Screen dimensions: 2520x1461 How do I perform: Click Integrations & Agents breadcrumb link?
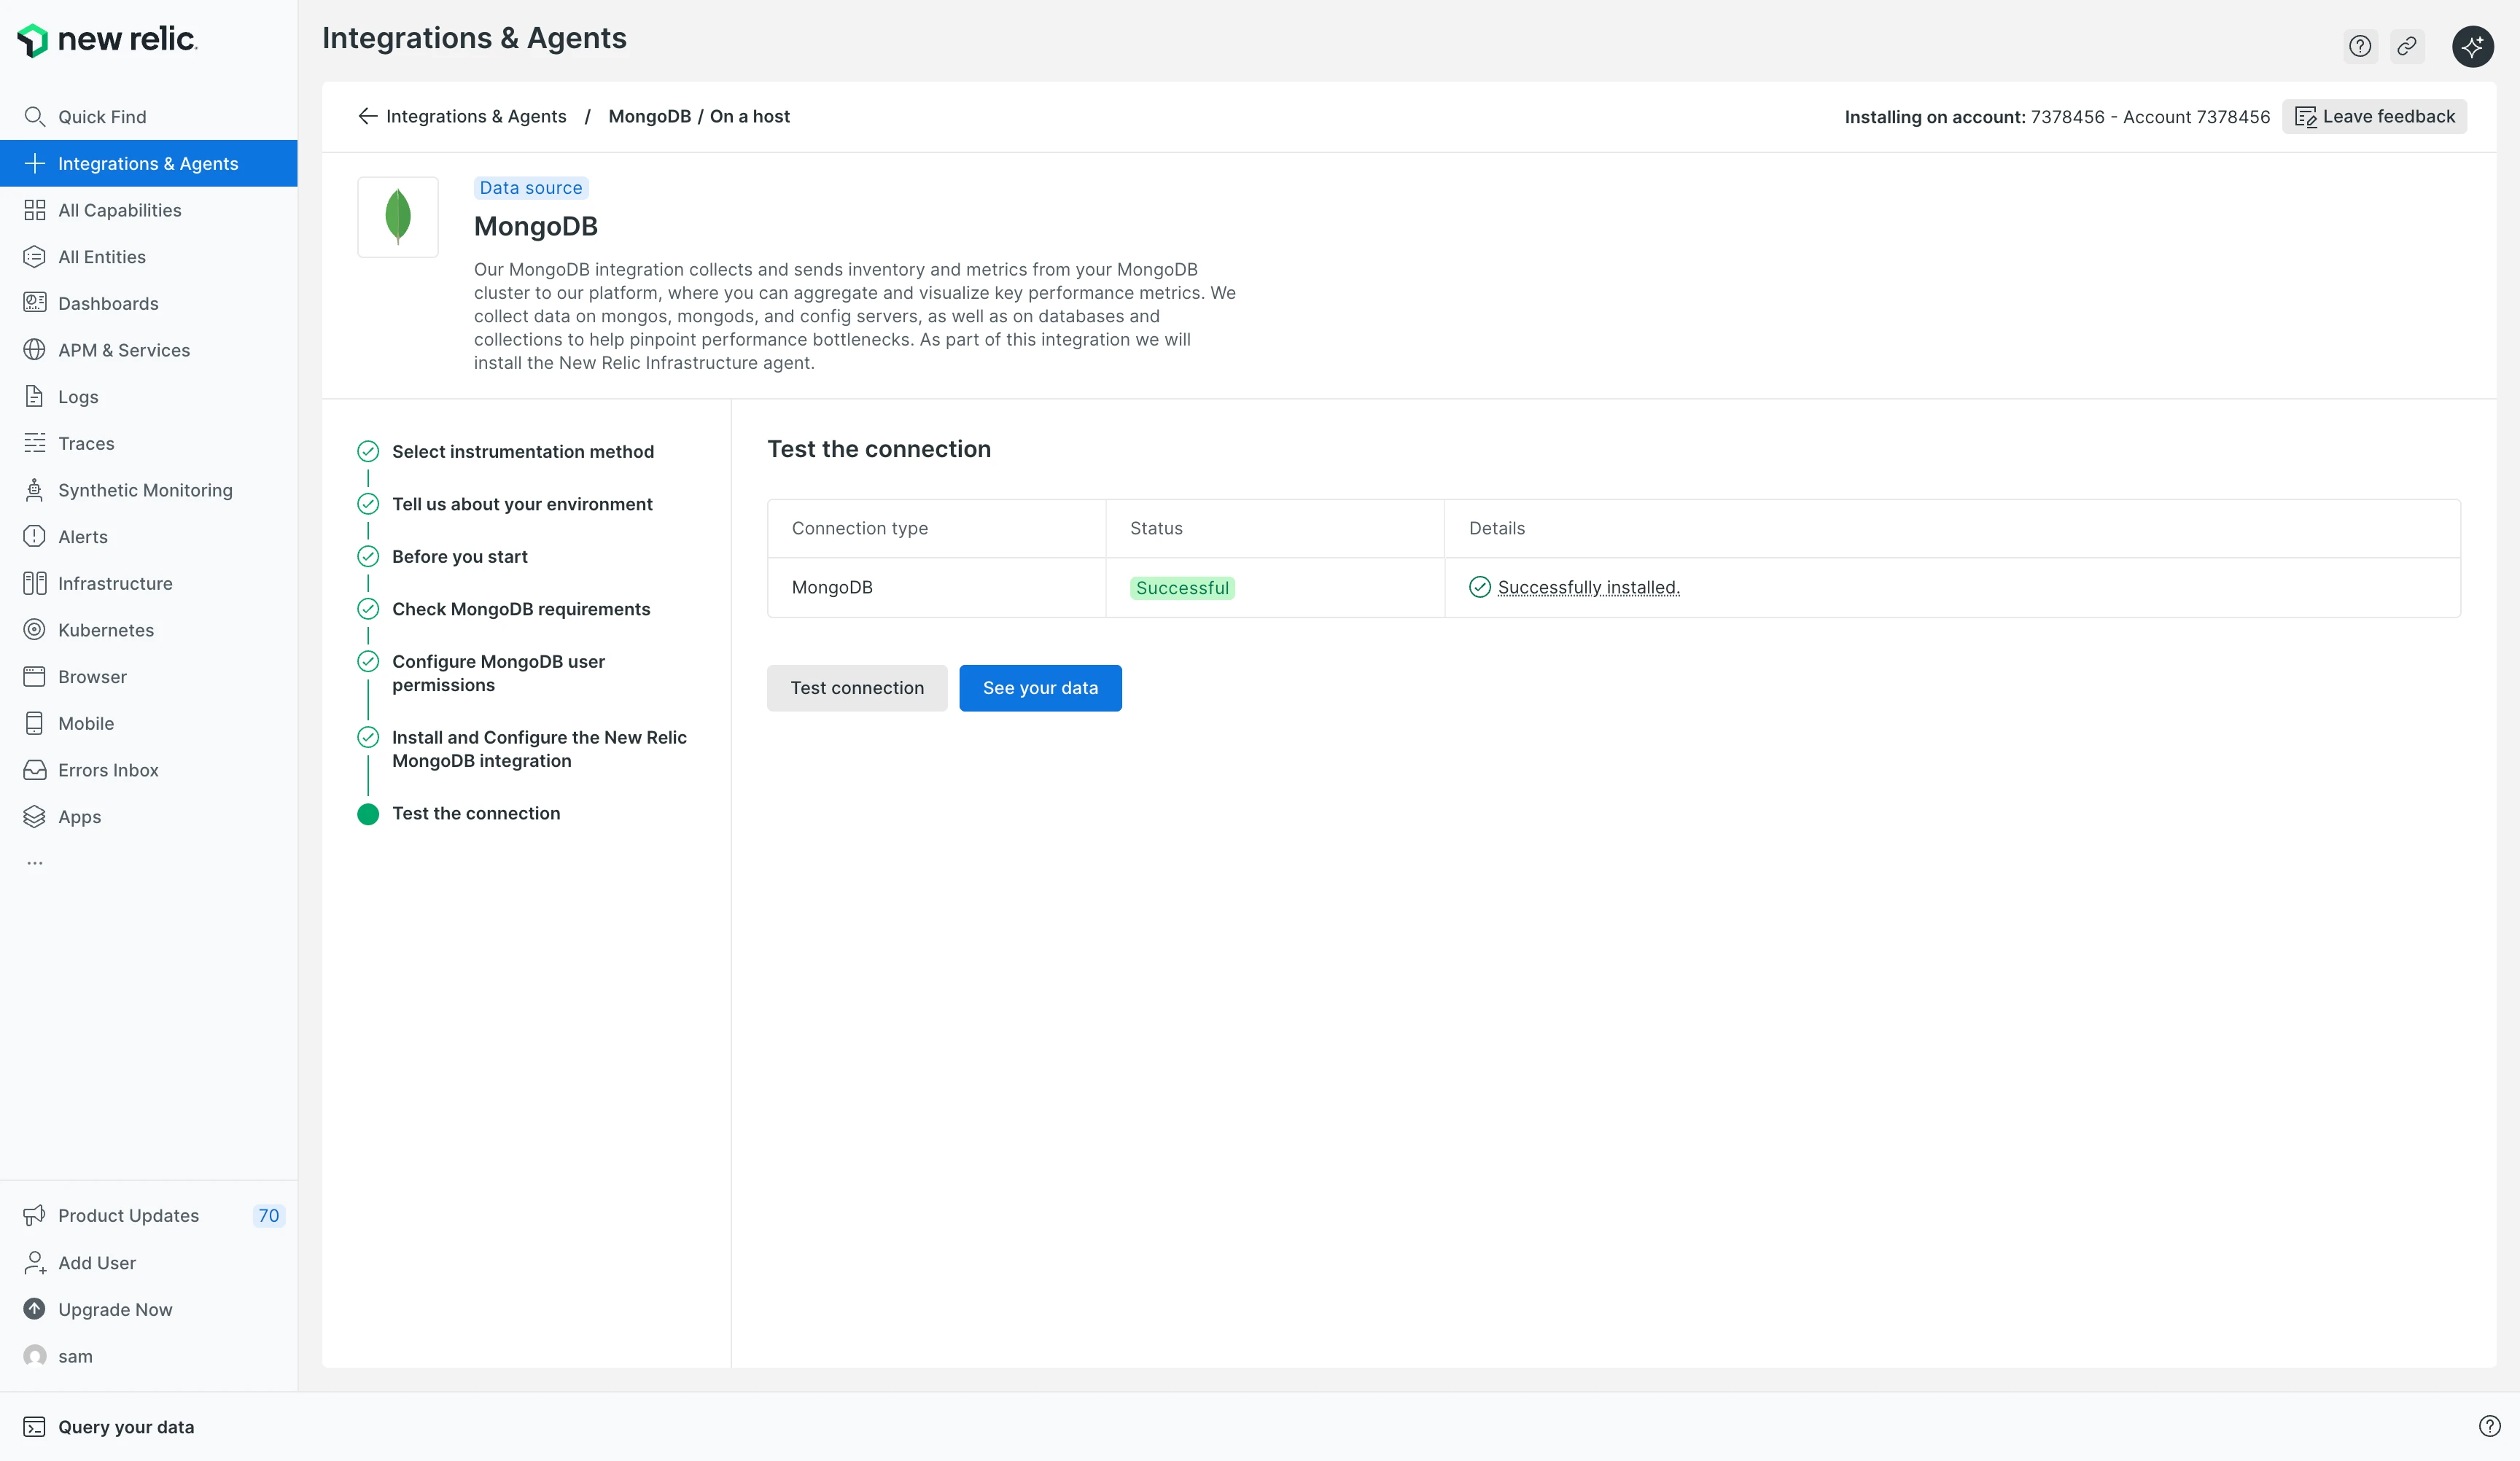[x=476, y=116]
